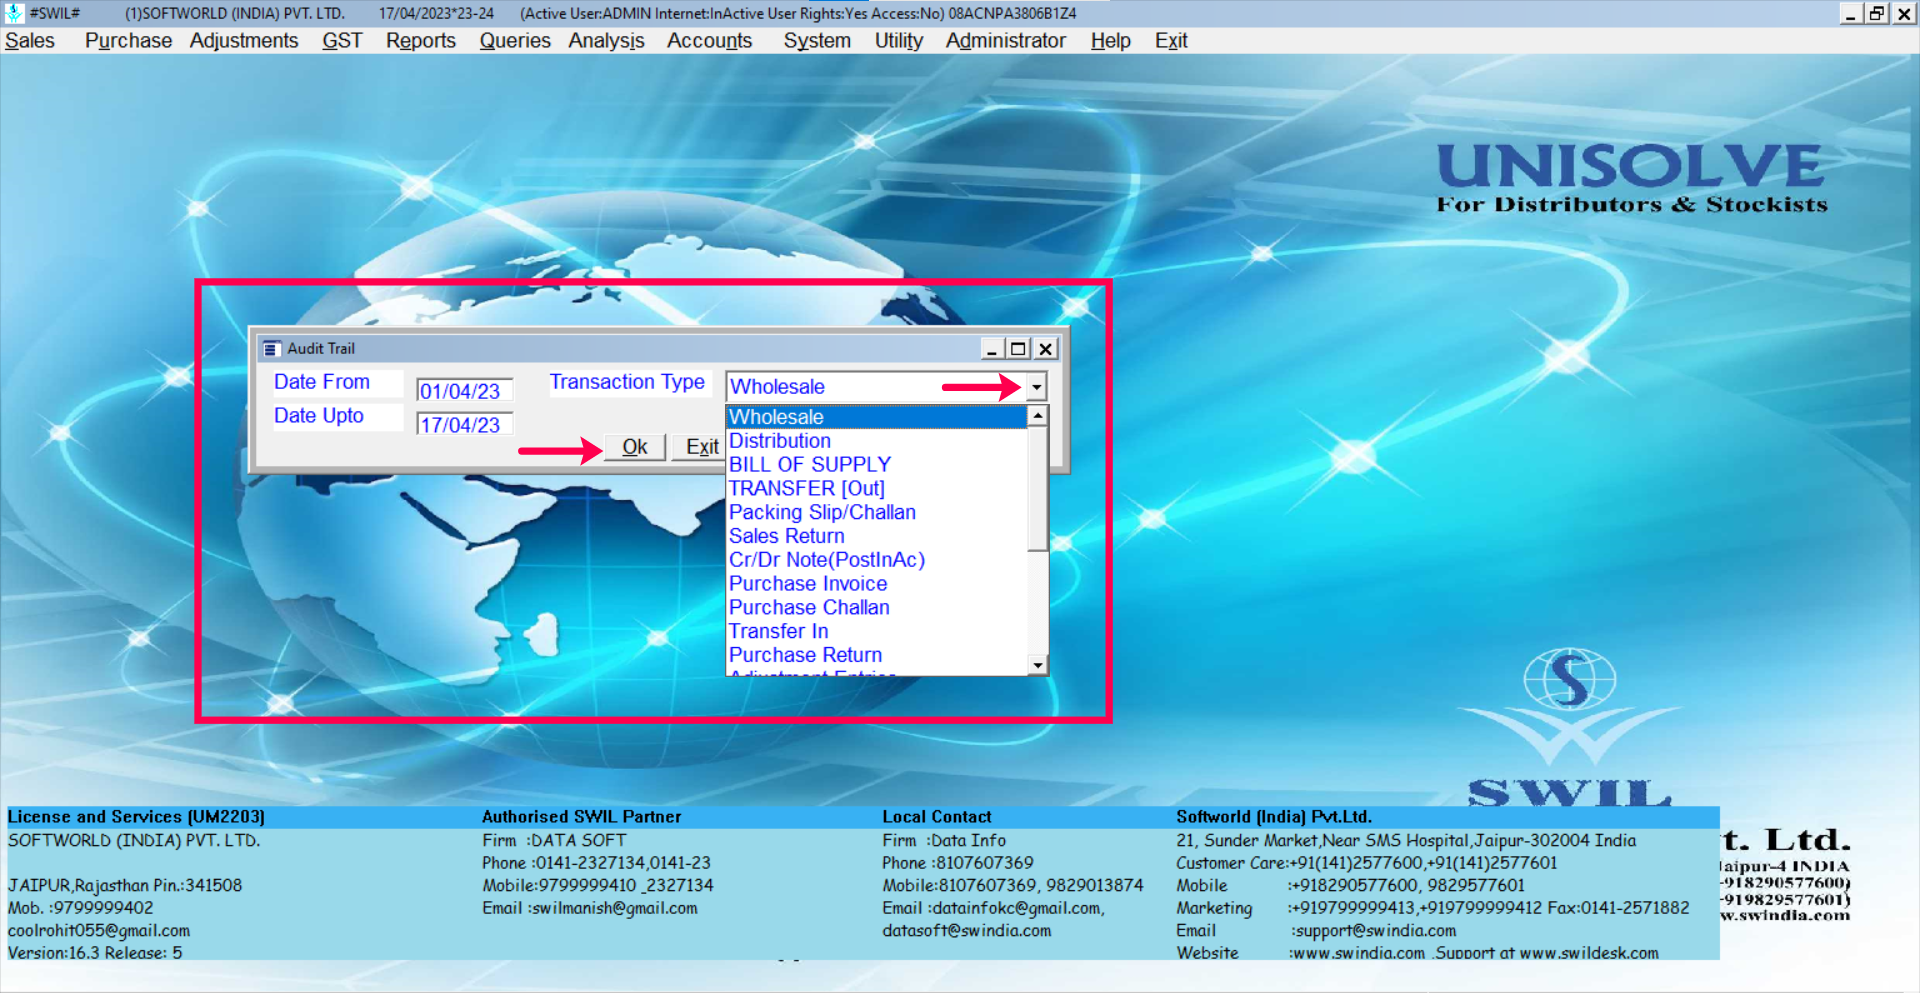Viewport: 1920px width, 993px height.
Task: Close the main SWIL application window
Action: [1904, 13]
